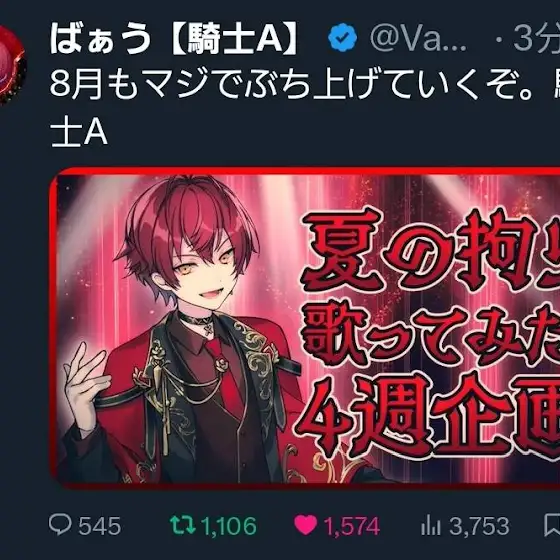Image resolution: width=560 pixels, height=560 pixels.
Task: Open the red-haired character illustration
Action: [179, 329]
